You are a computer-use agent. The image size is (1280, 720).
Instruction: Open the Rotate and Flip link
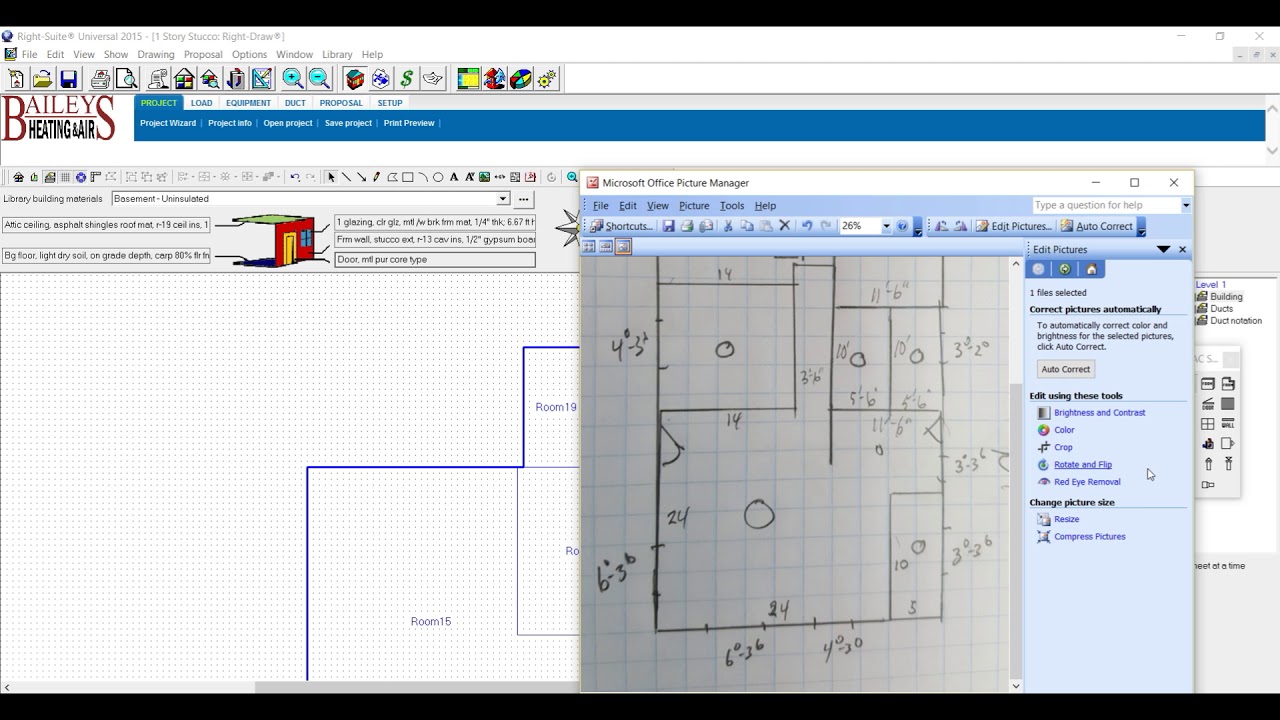[1082, 464]
